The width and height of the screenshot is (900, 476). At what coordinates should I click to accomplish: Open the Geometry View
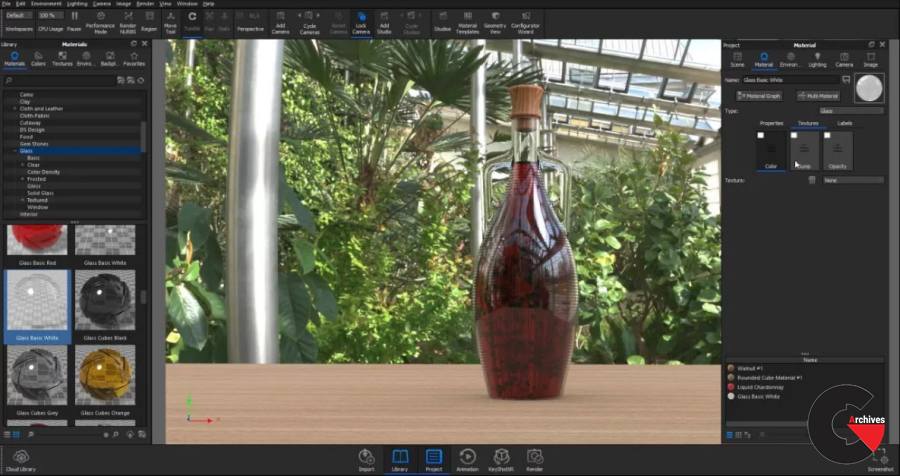click(495, 22)
